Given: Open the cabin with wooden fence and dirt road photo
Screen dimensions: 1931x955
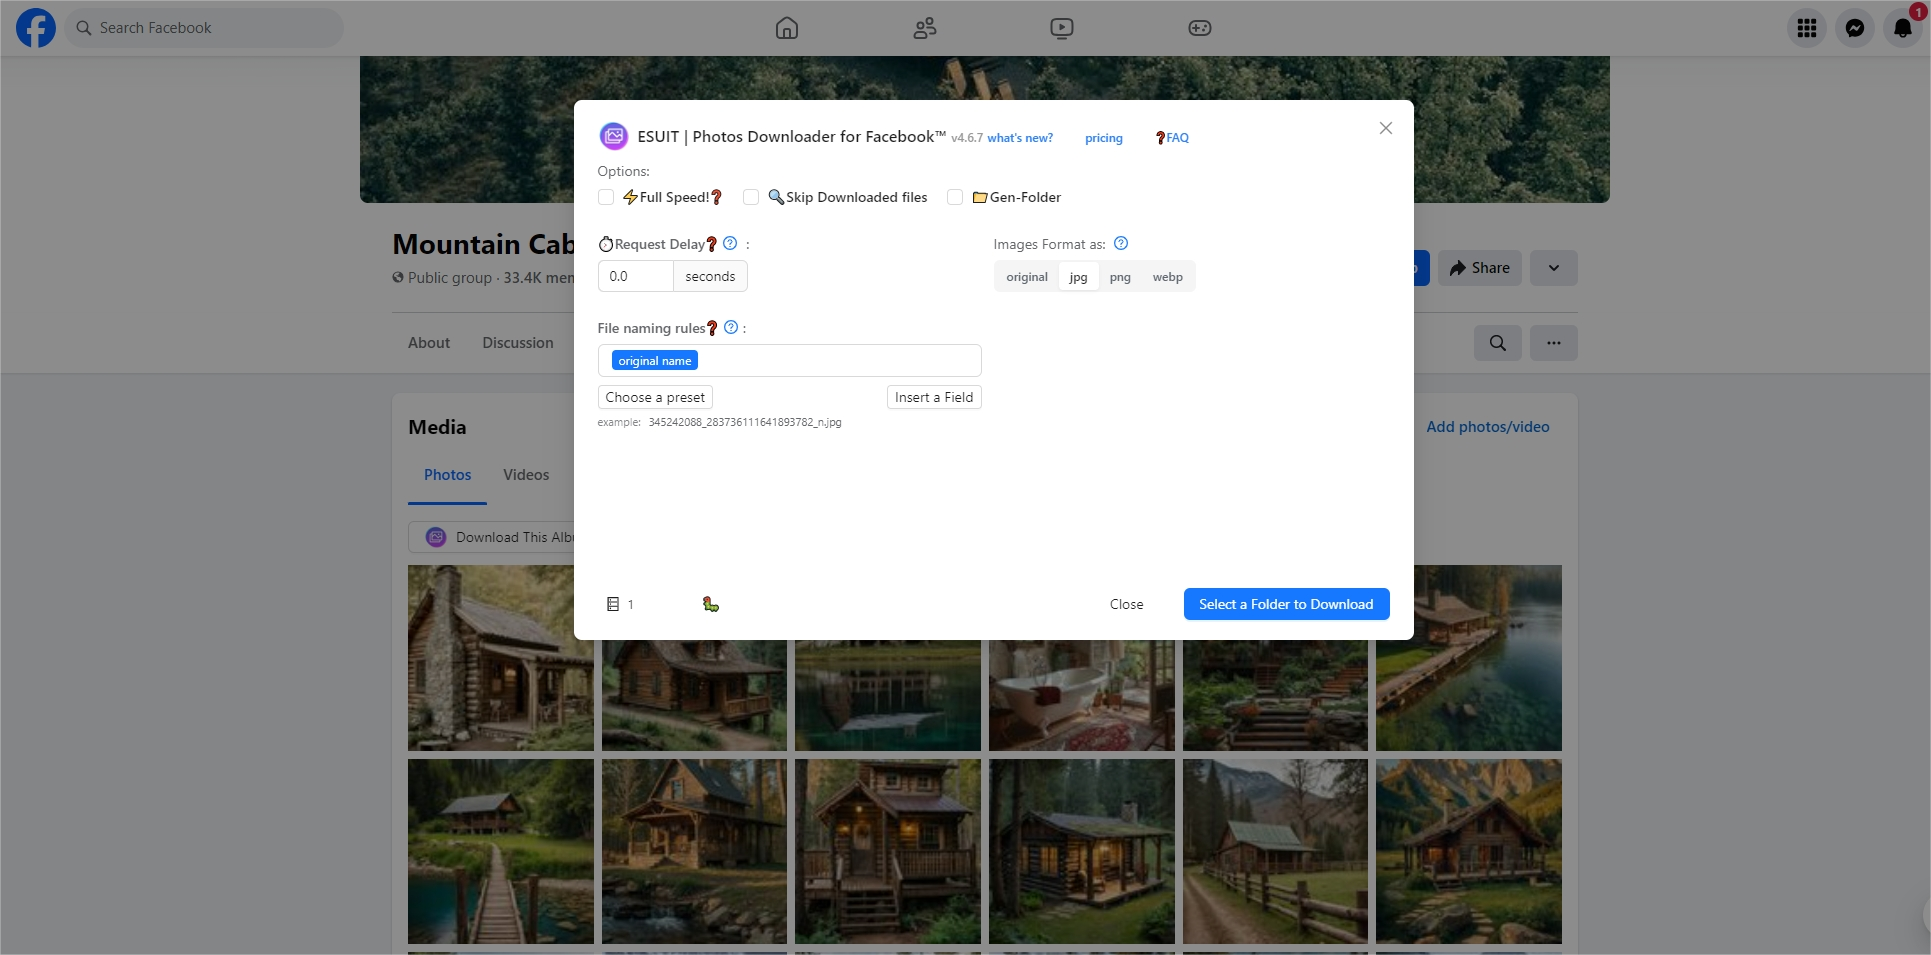Looking at the screenshot, I should (1275, 851).
